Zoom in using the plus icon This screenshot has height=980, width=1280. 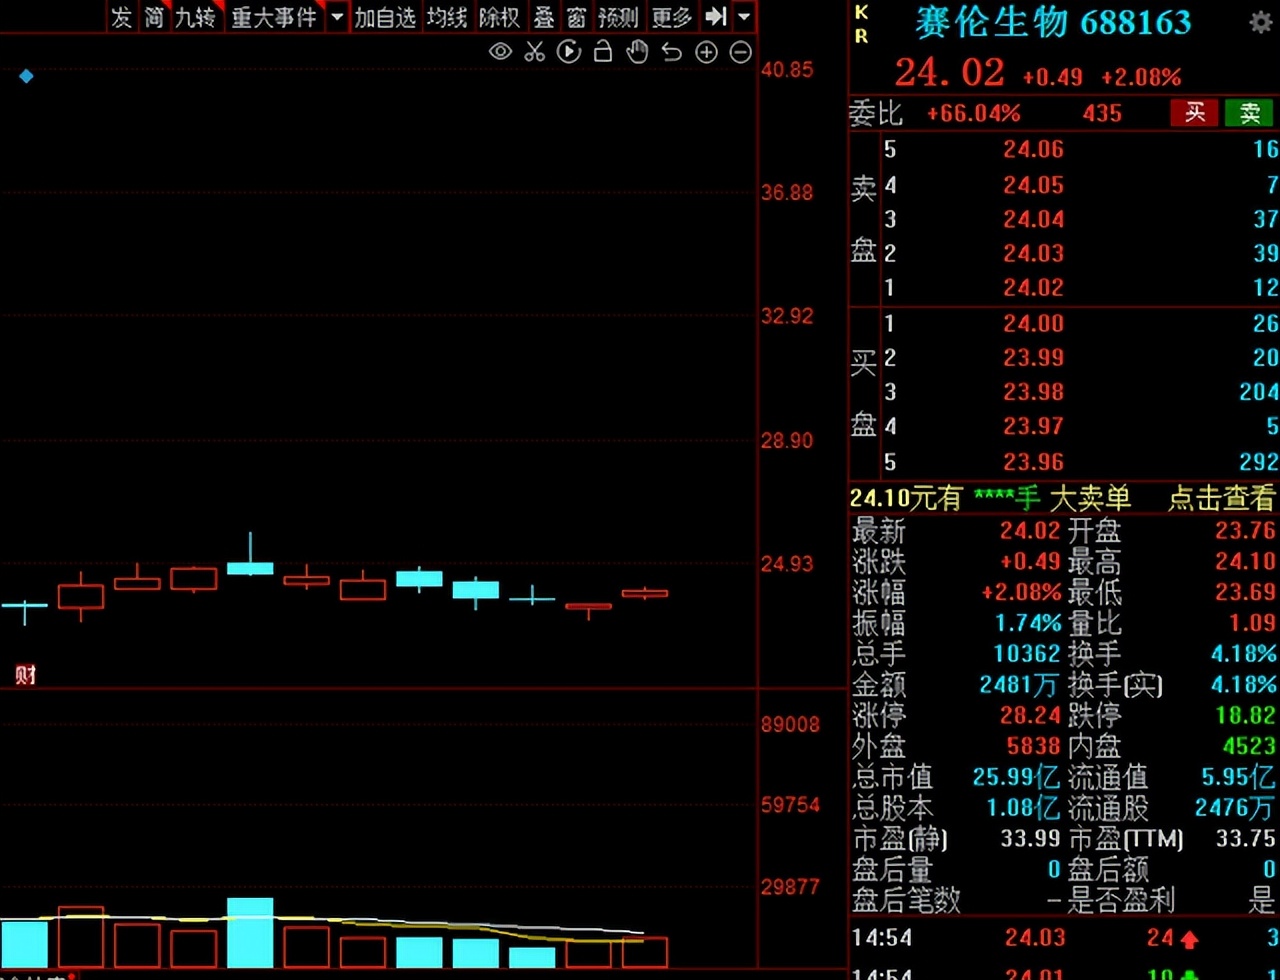coord(706,52)
